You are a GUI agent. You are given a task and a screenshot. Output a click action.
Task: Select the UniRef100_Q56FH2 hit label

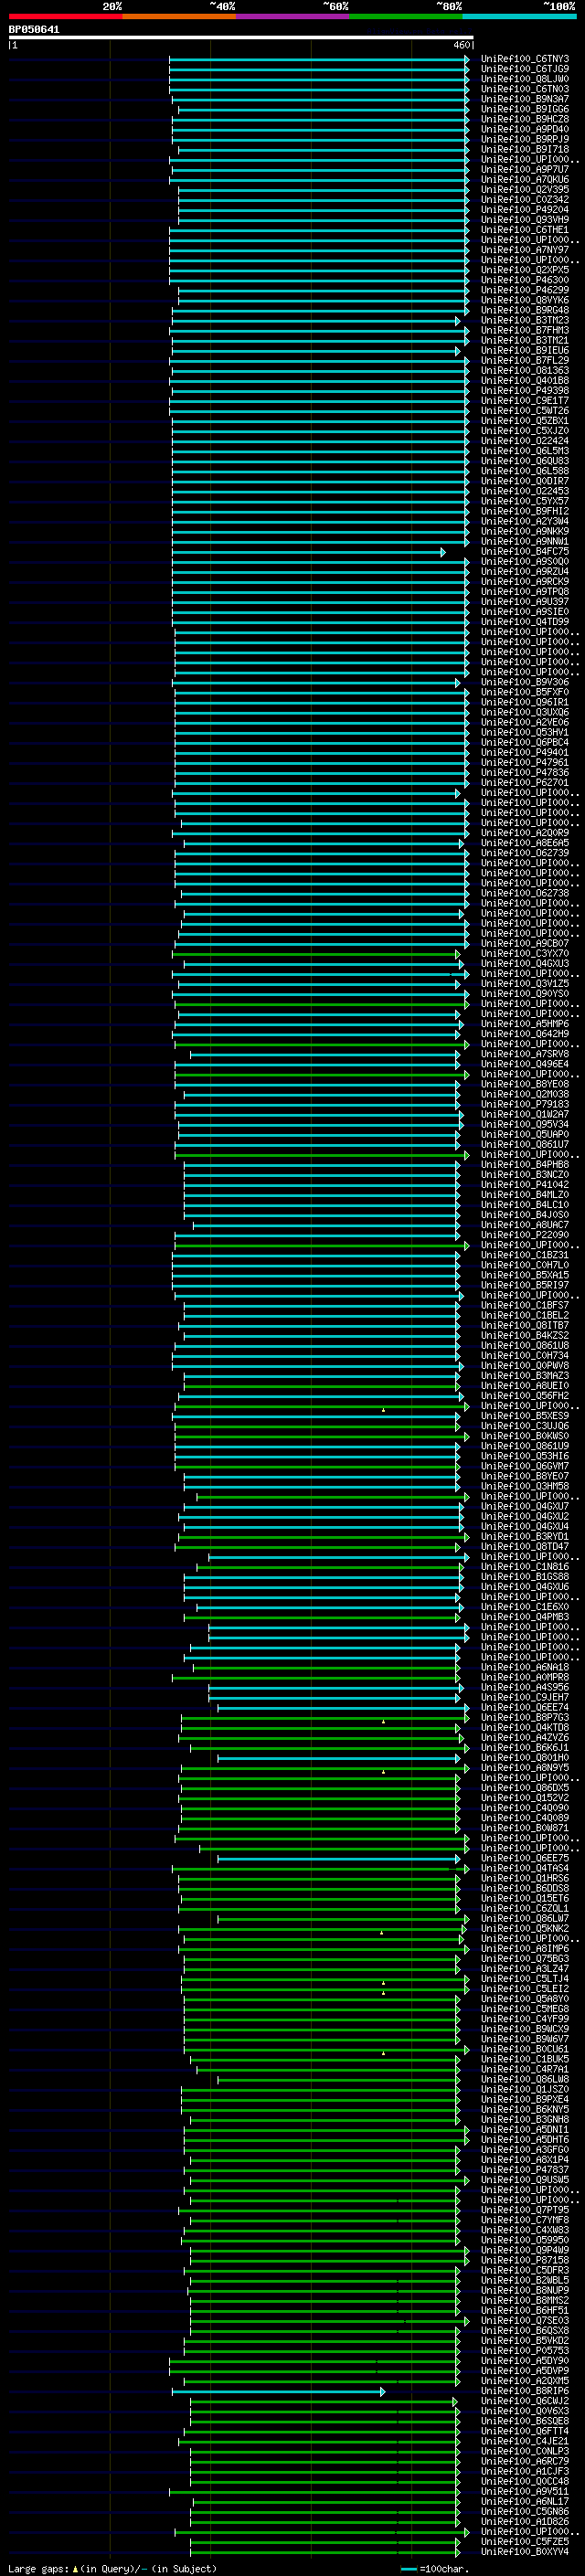pos(525,1396)
